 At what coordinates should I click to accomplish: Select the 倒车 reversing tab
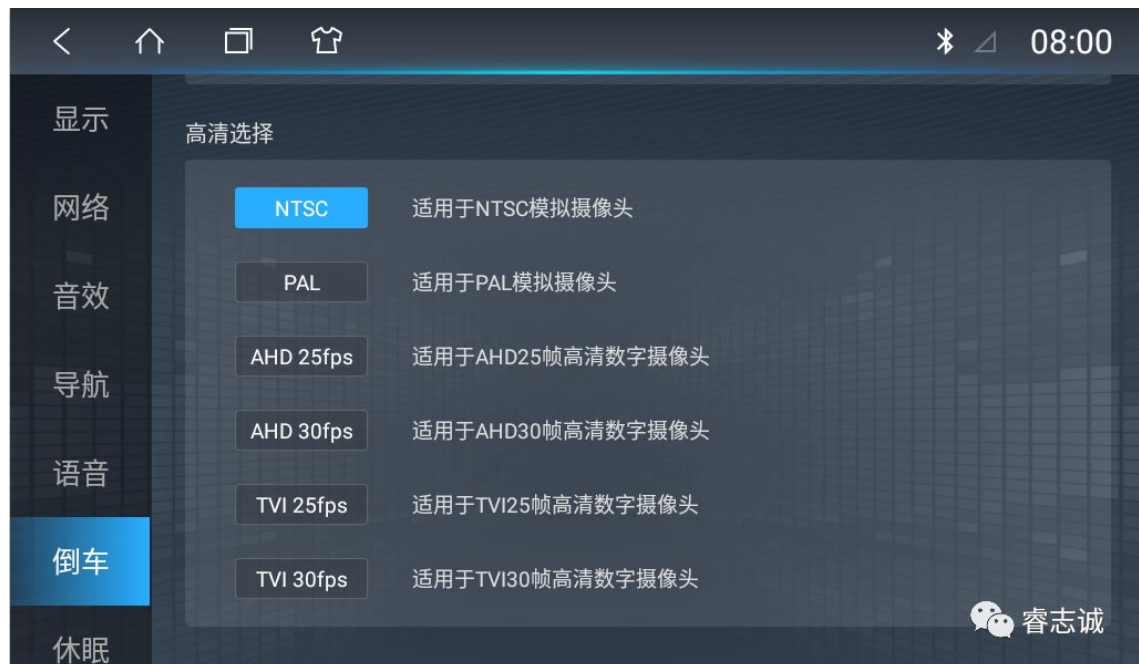[x=80, y=561]
